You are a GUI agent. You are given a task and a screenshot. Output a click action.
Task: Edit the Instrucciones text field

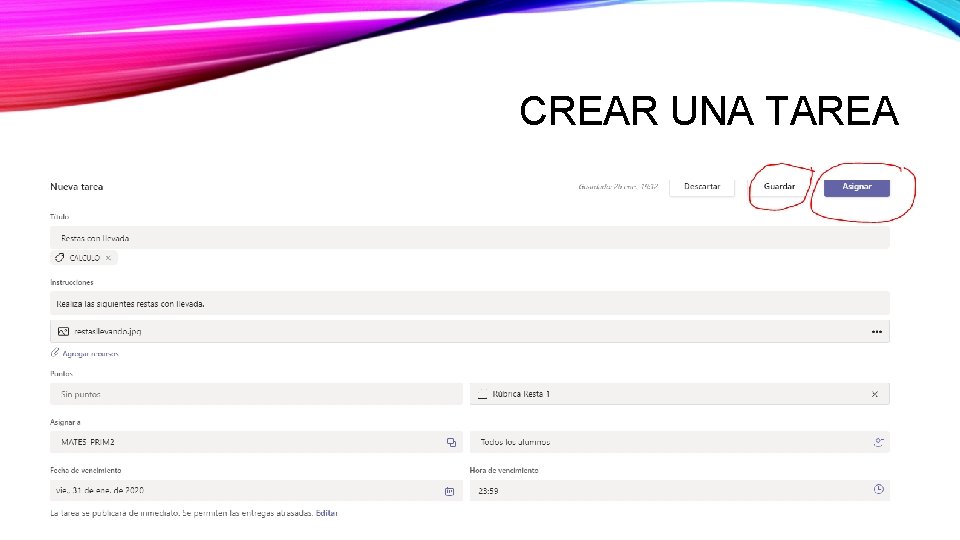click(x=470, y=304)
